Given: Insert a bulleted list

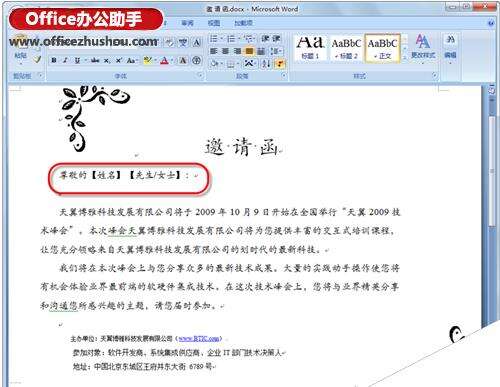Looking at the screenshot, I should coord(213,39).
